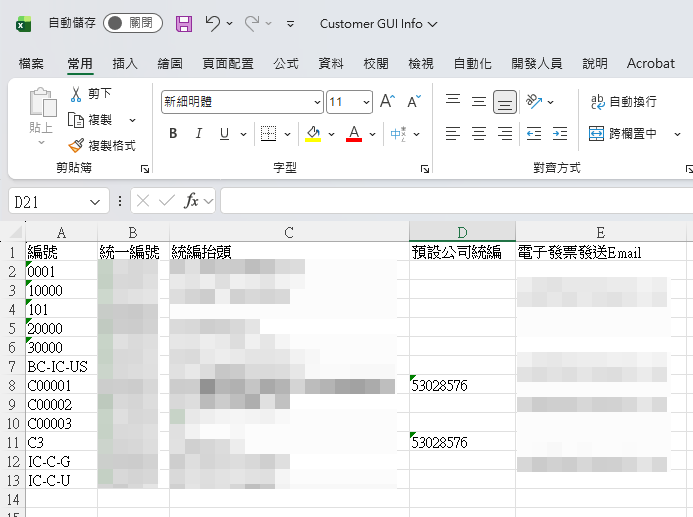Screen dimensions: 693x517
Task: Undo the last action
Action: click(x=213, y=23)
